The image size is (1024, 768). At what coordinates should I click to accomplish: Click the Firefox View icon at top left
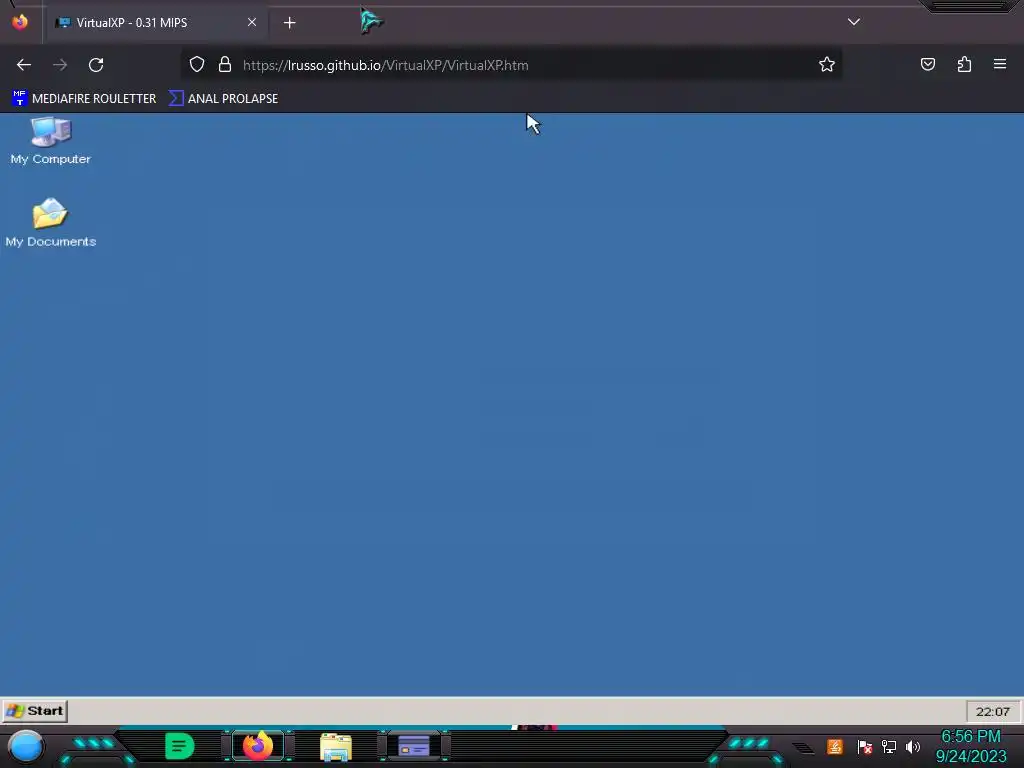(x=20, y=22)
